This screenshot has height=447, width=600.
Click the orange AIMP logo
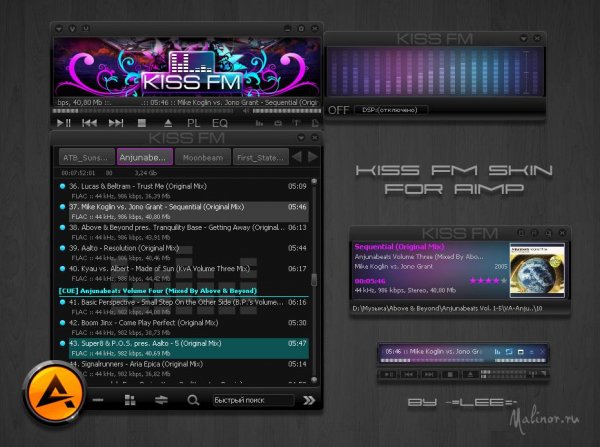click(x=54, y=393)
